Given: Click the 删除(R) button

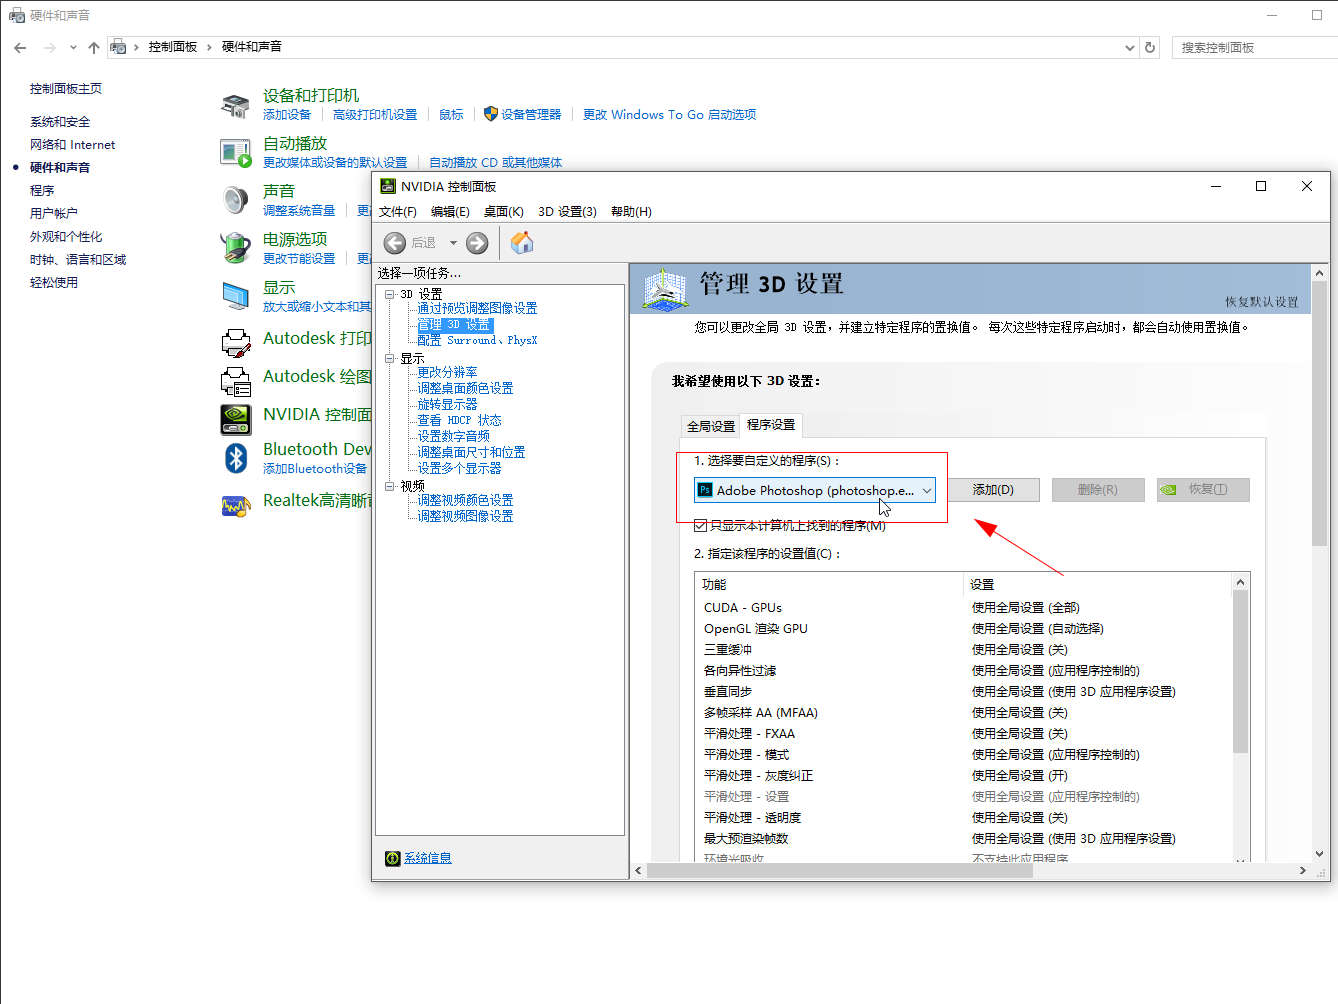Looking at the screenshot, I should coord(1098,490).
